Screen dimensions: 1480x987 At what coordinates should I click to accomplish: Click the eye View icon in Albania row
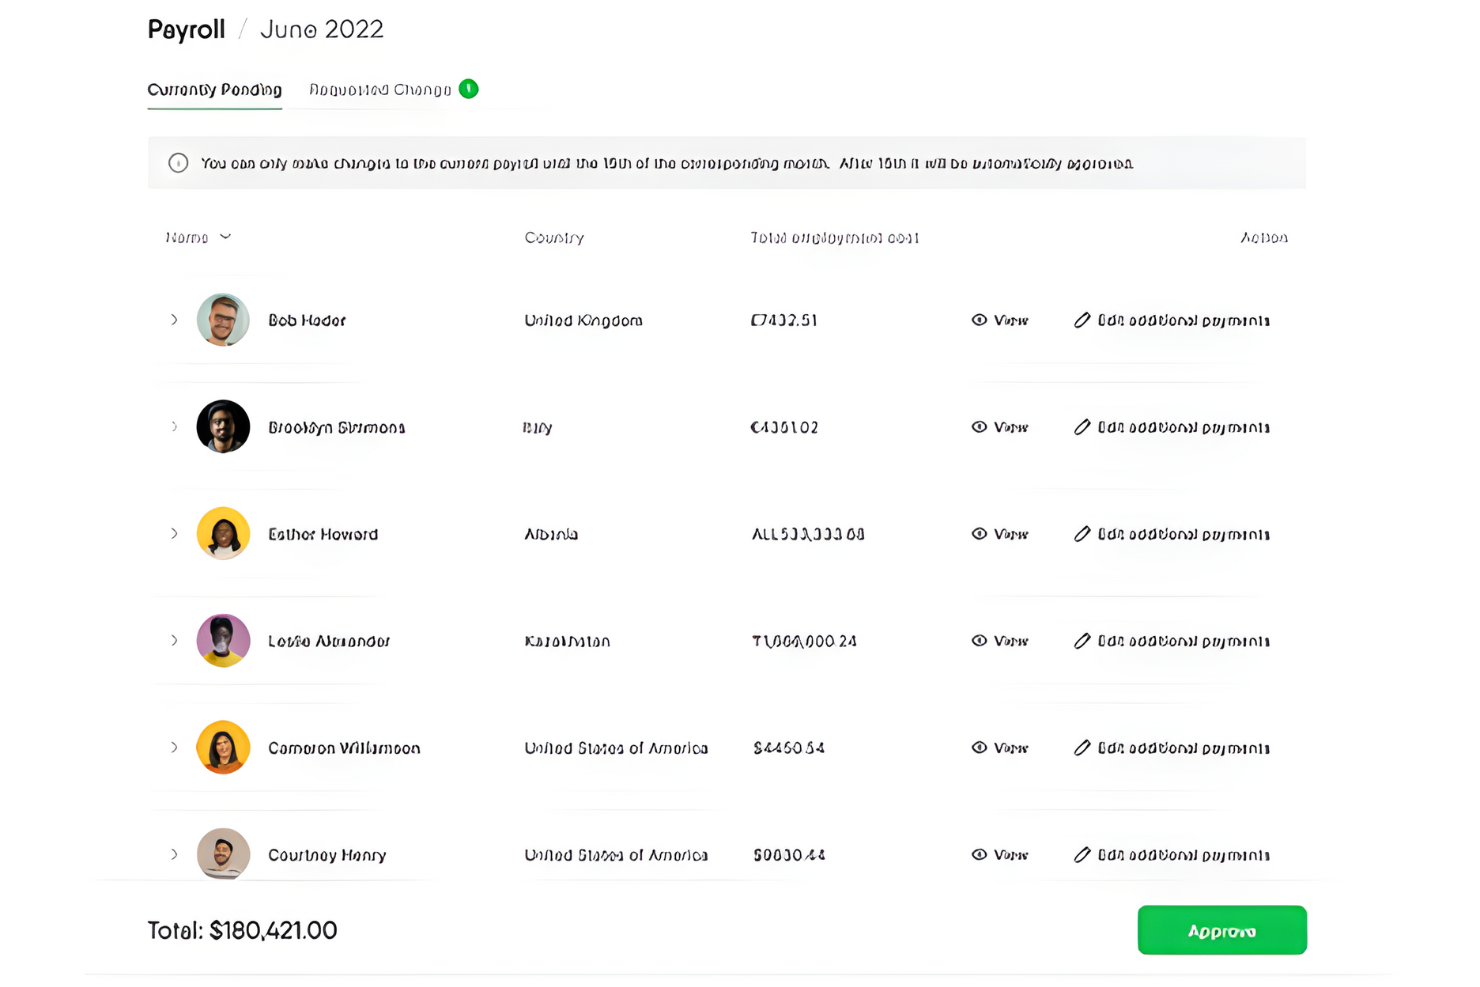[x=979, y=534]
